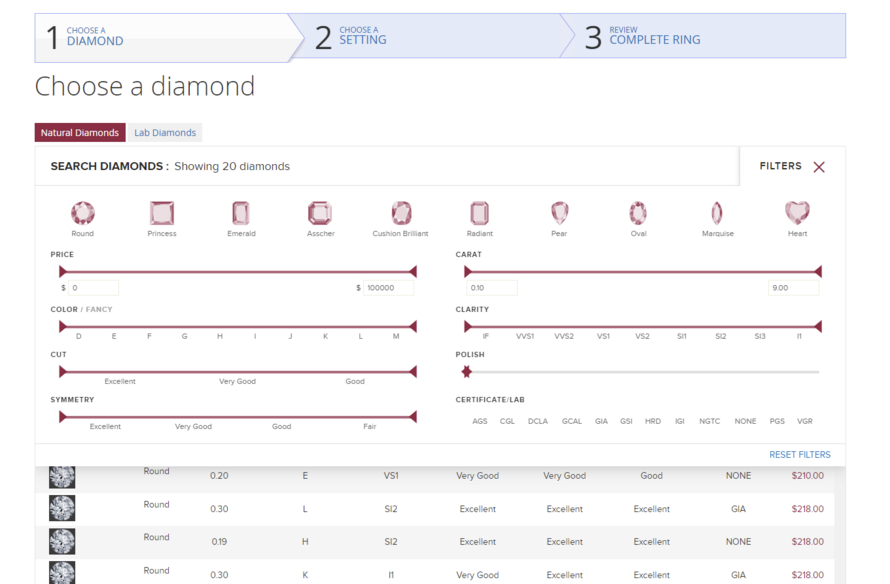Pick the Pear shaped diamond icon
890x584 pixels.
click(x=559, y=213)
